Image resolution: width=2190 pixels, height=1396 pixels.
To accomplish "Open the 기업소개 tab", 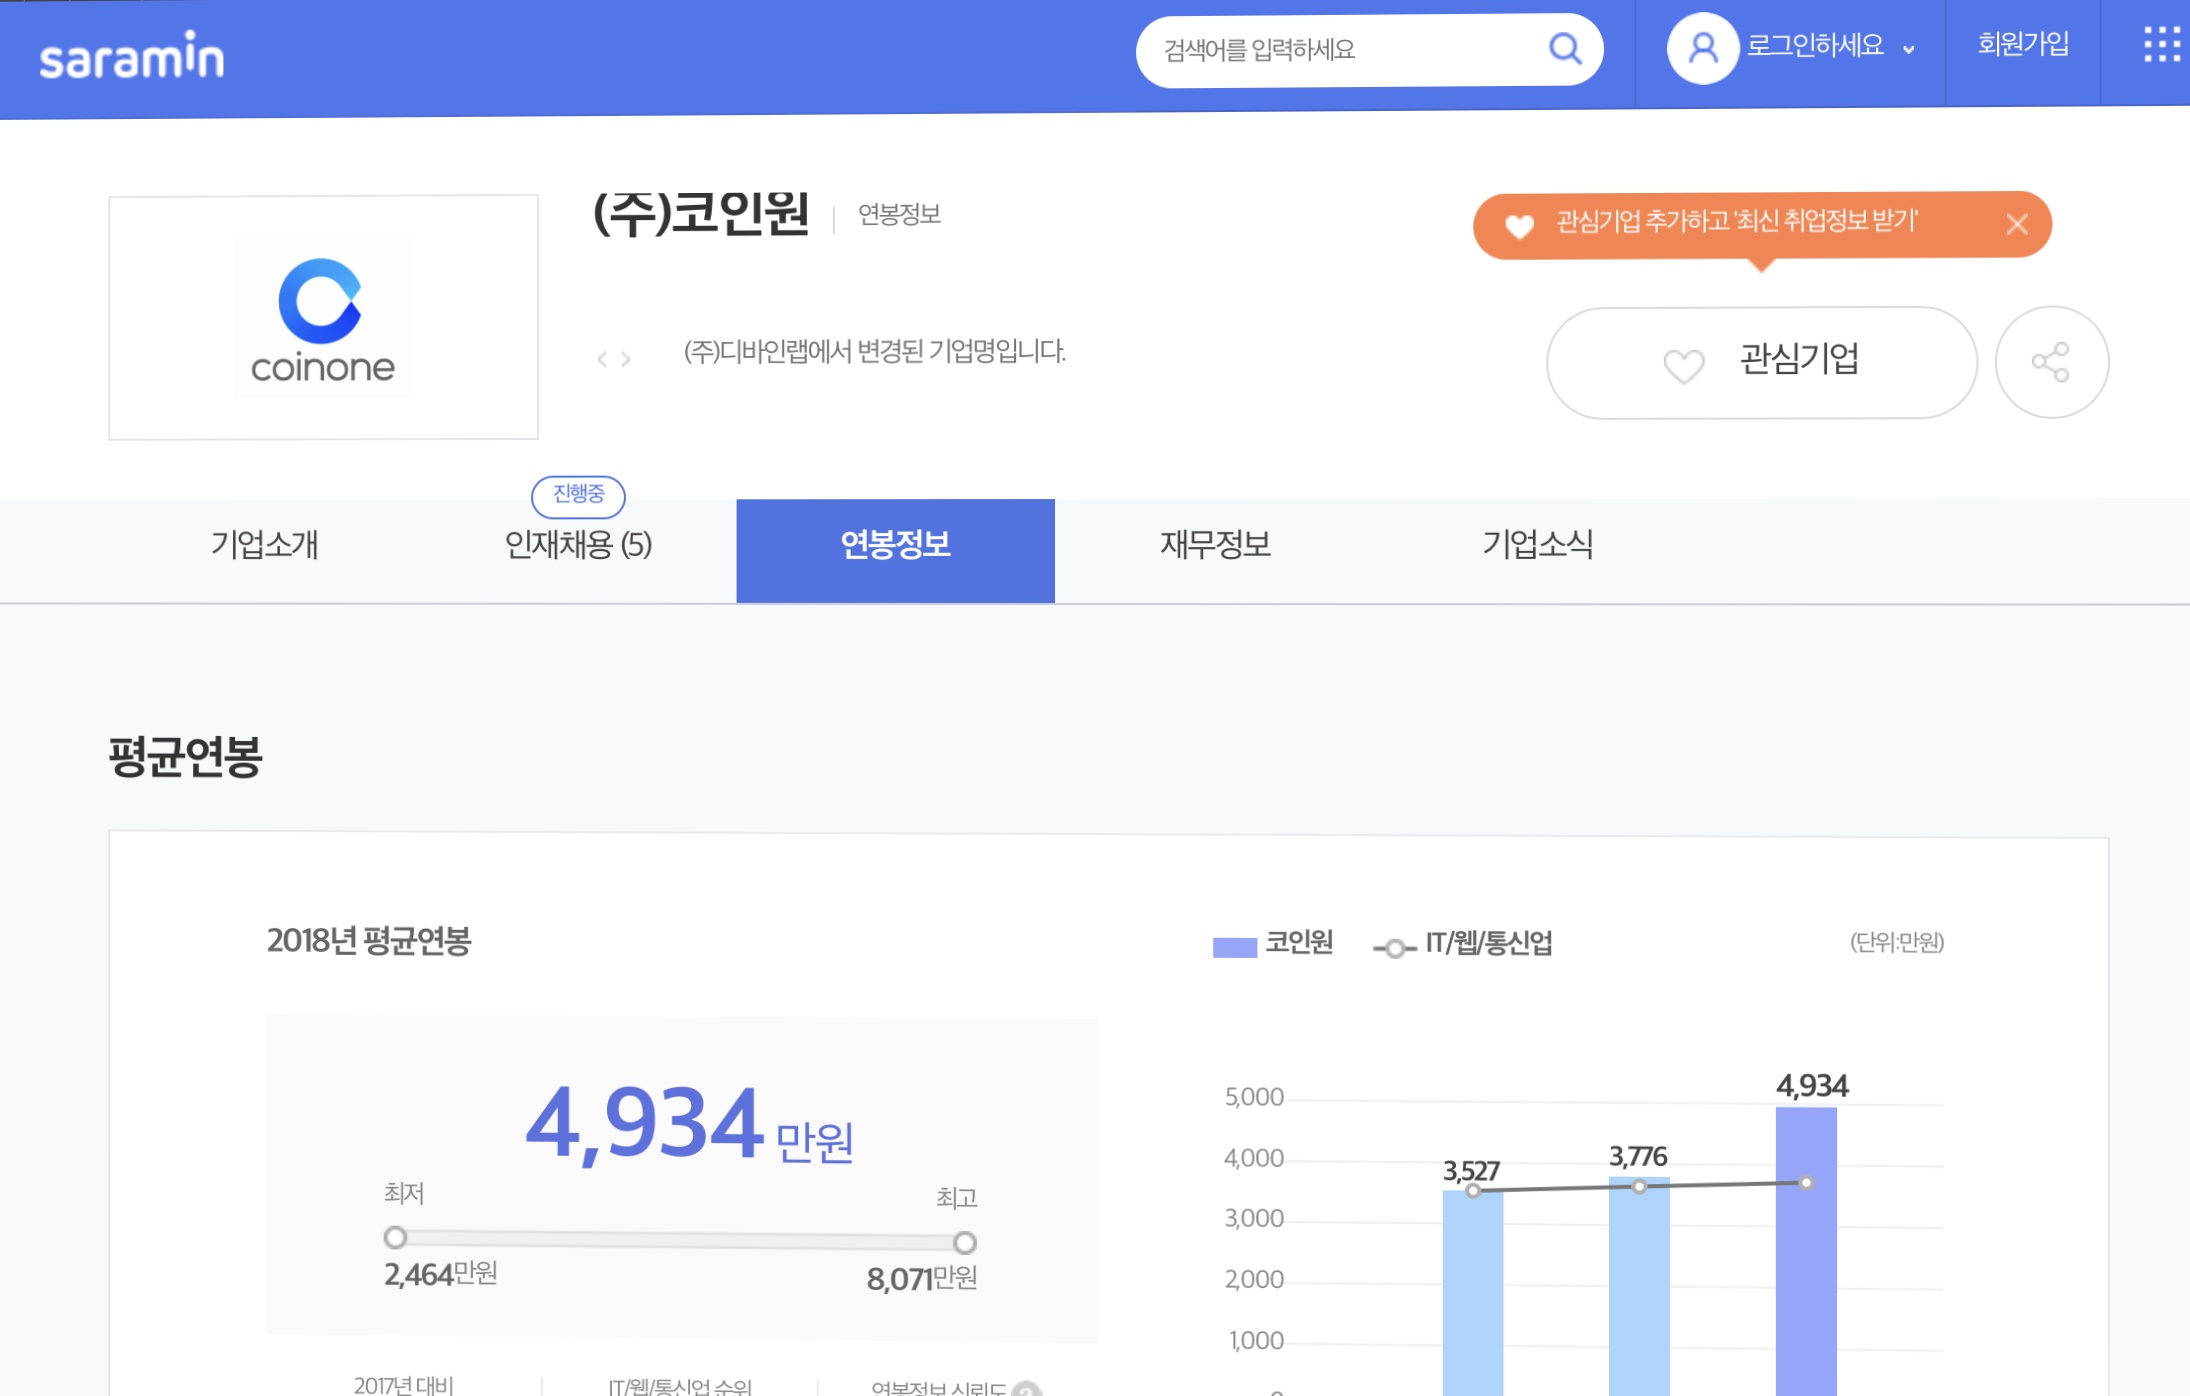I will click(x=264, y=545).
